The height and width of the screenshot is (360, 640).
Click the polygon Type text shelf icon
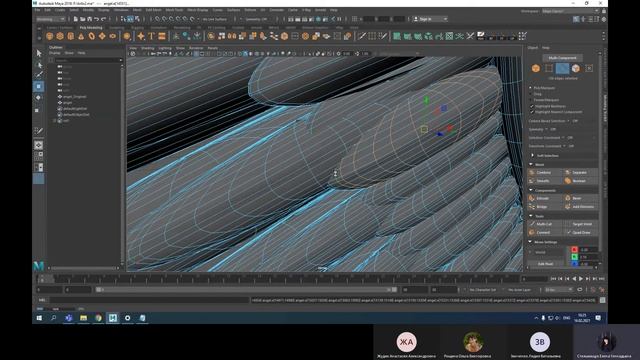pos(151,36)
